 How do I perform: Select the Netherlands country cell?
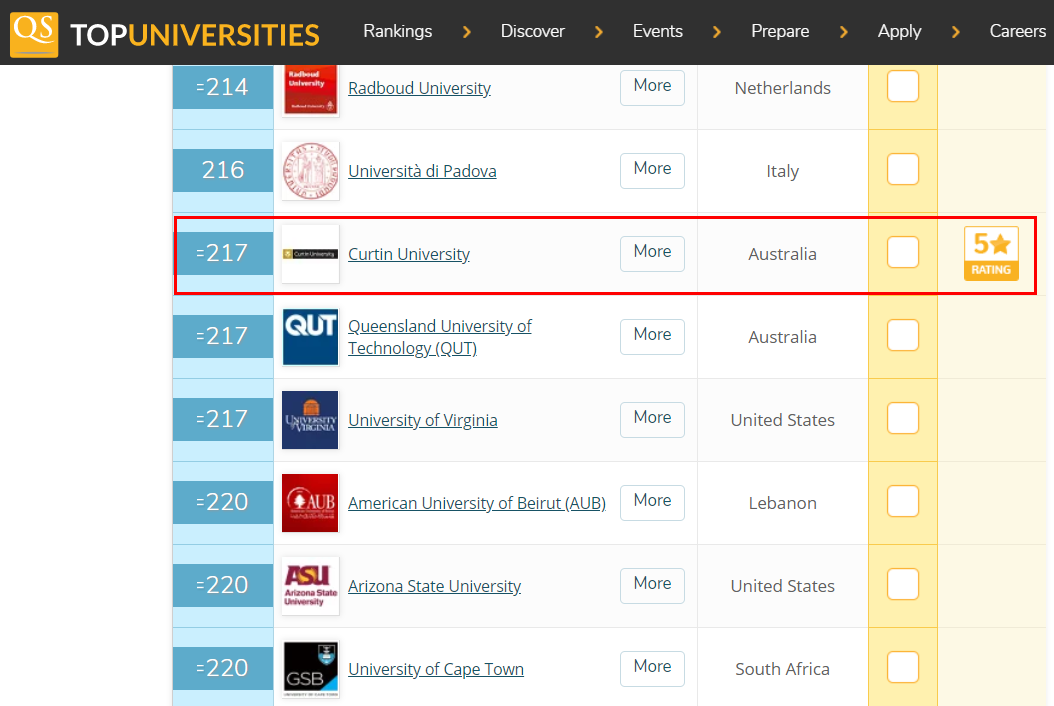(x=782, y=88)
